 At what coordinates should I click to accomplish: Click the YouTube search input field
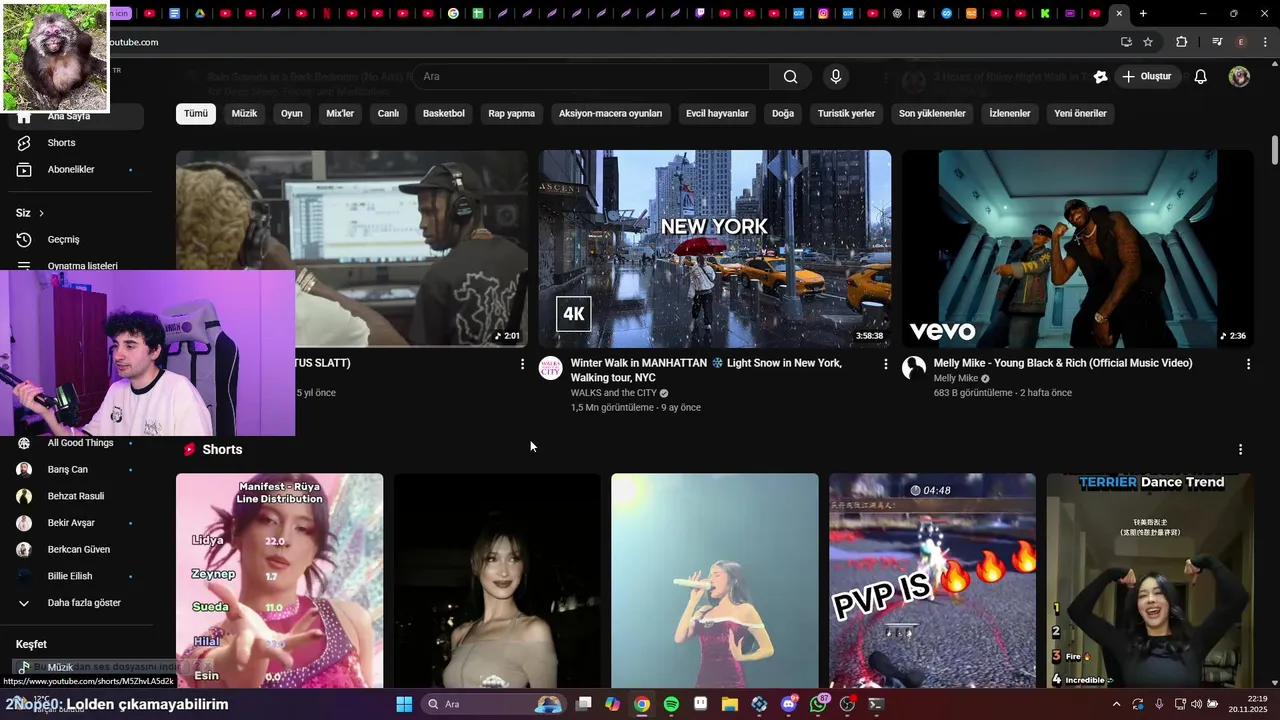point(590,77)
